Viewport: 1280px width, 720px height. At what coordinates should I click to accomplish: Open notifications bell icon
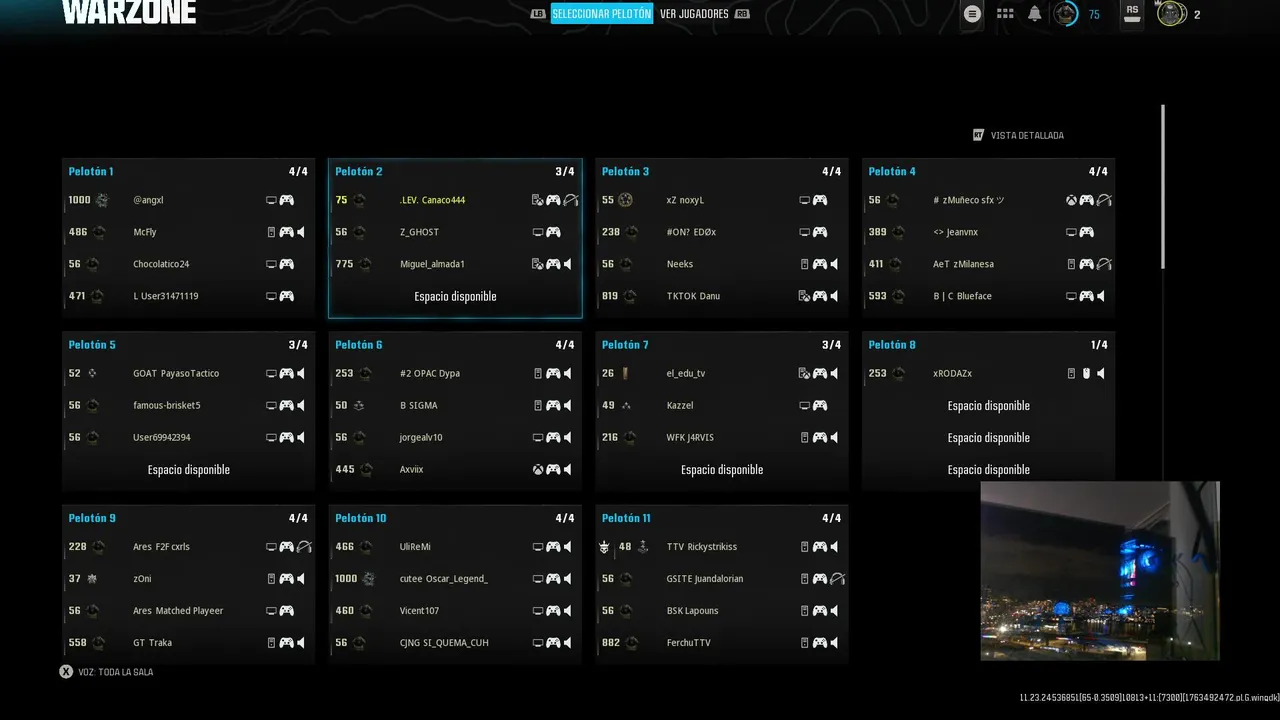[x=1035, y=14]
